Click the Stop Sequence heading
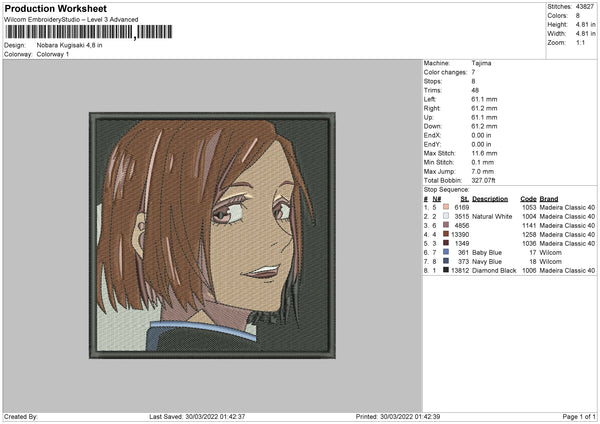600x424 pixels. point(446,190)
